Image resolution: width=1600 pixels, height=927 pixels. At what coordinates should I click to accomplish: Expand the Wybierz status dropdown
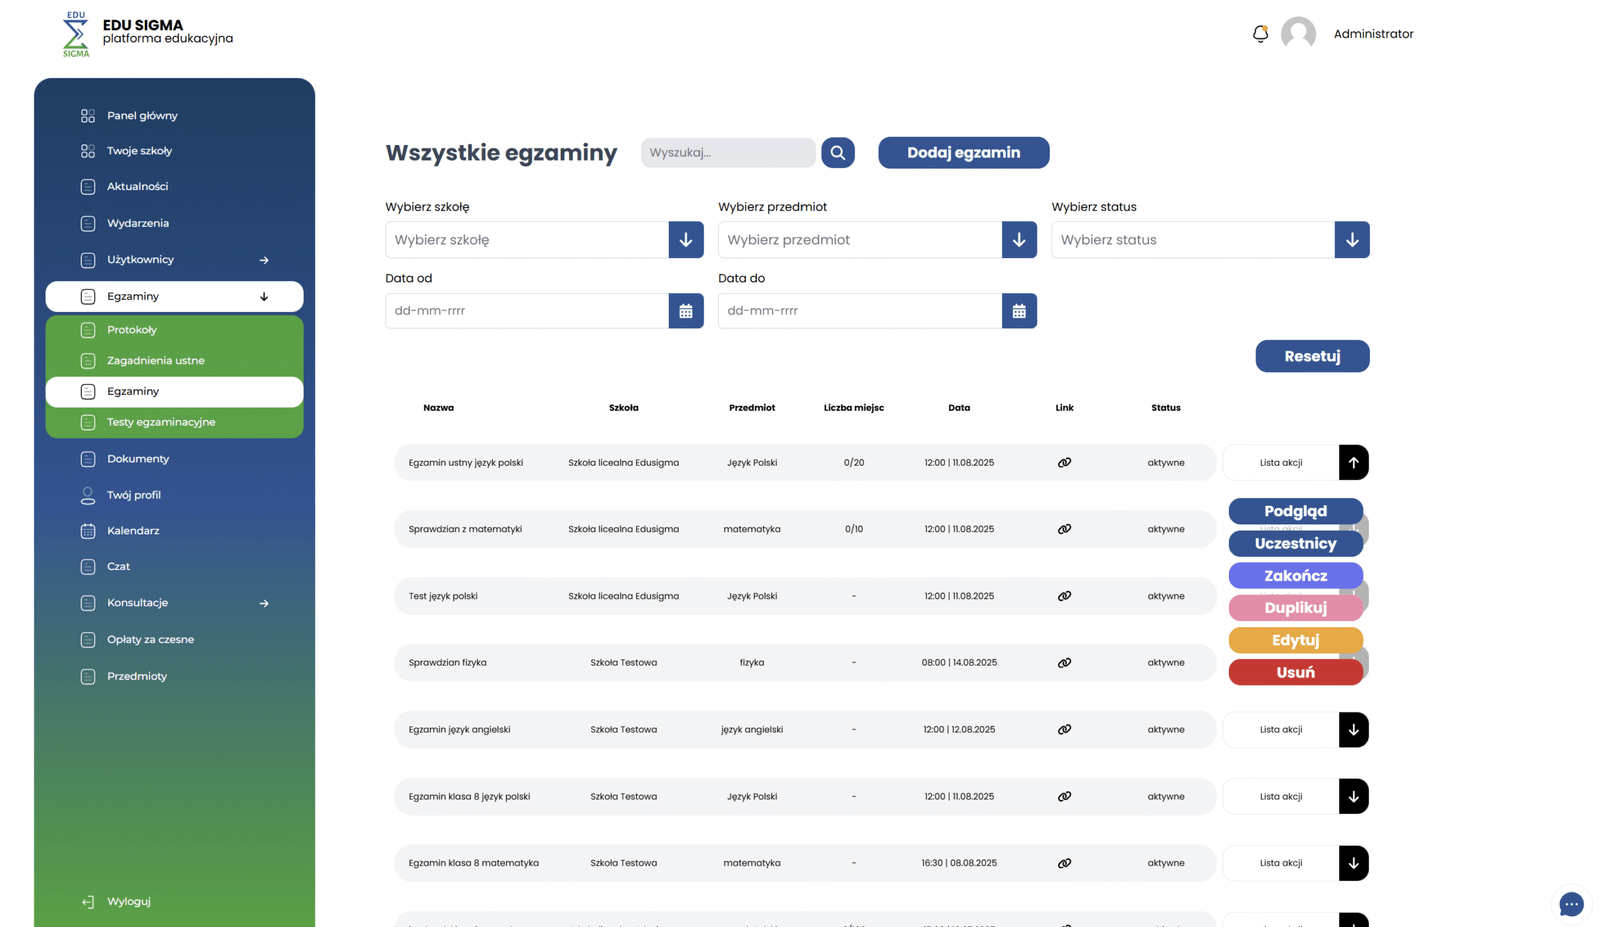[1352, 240]
